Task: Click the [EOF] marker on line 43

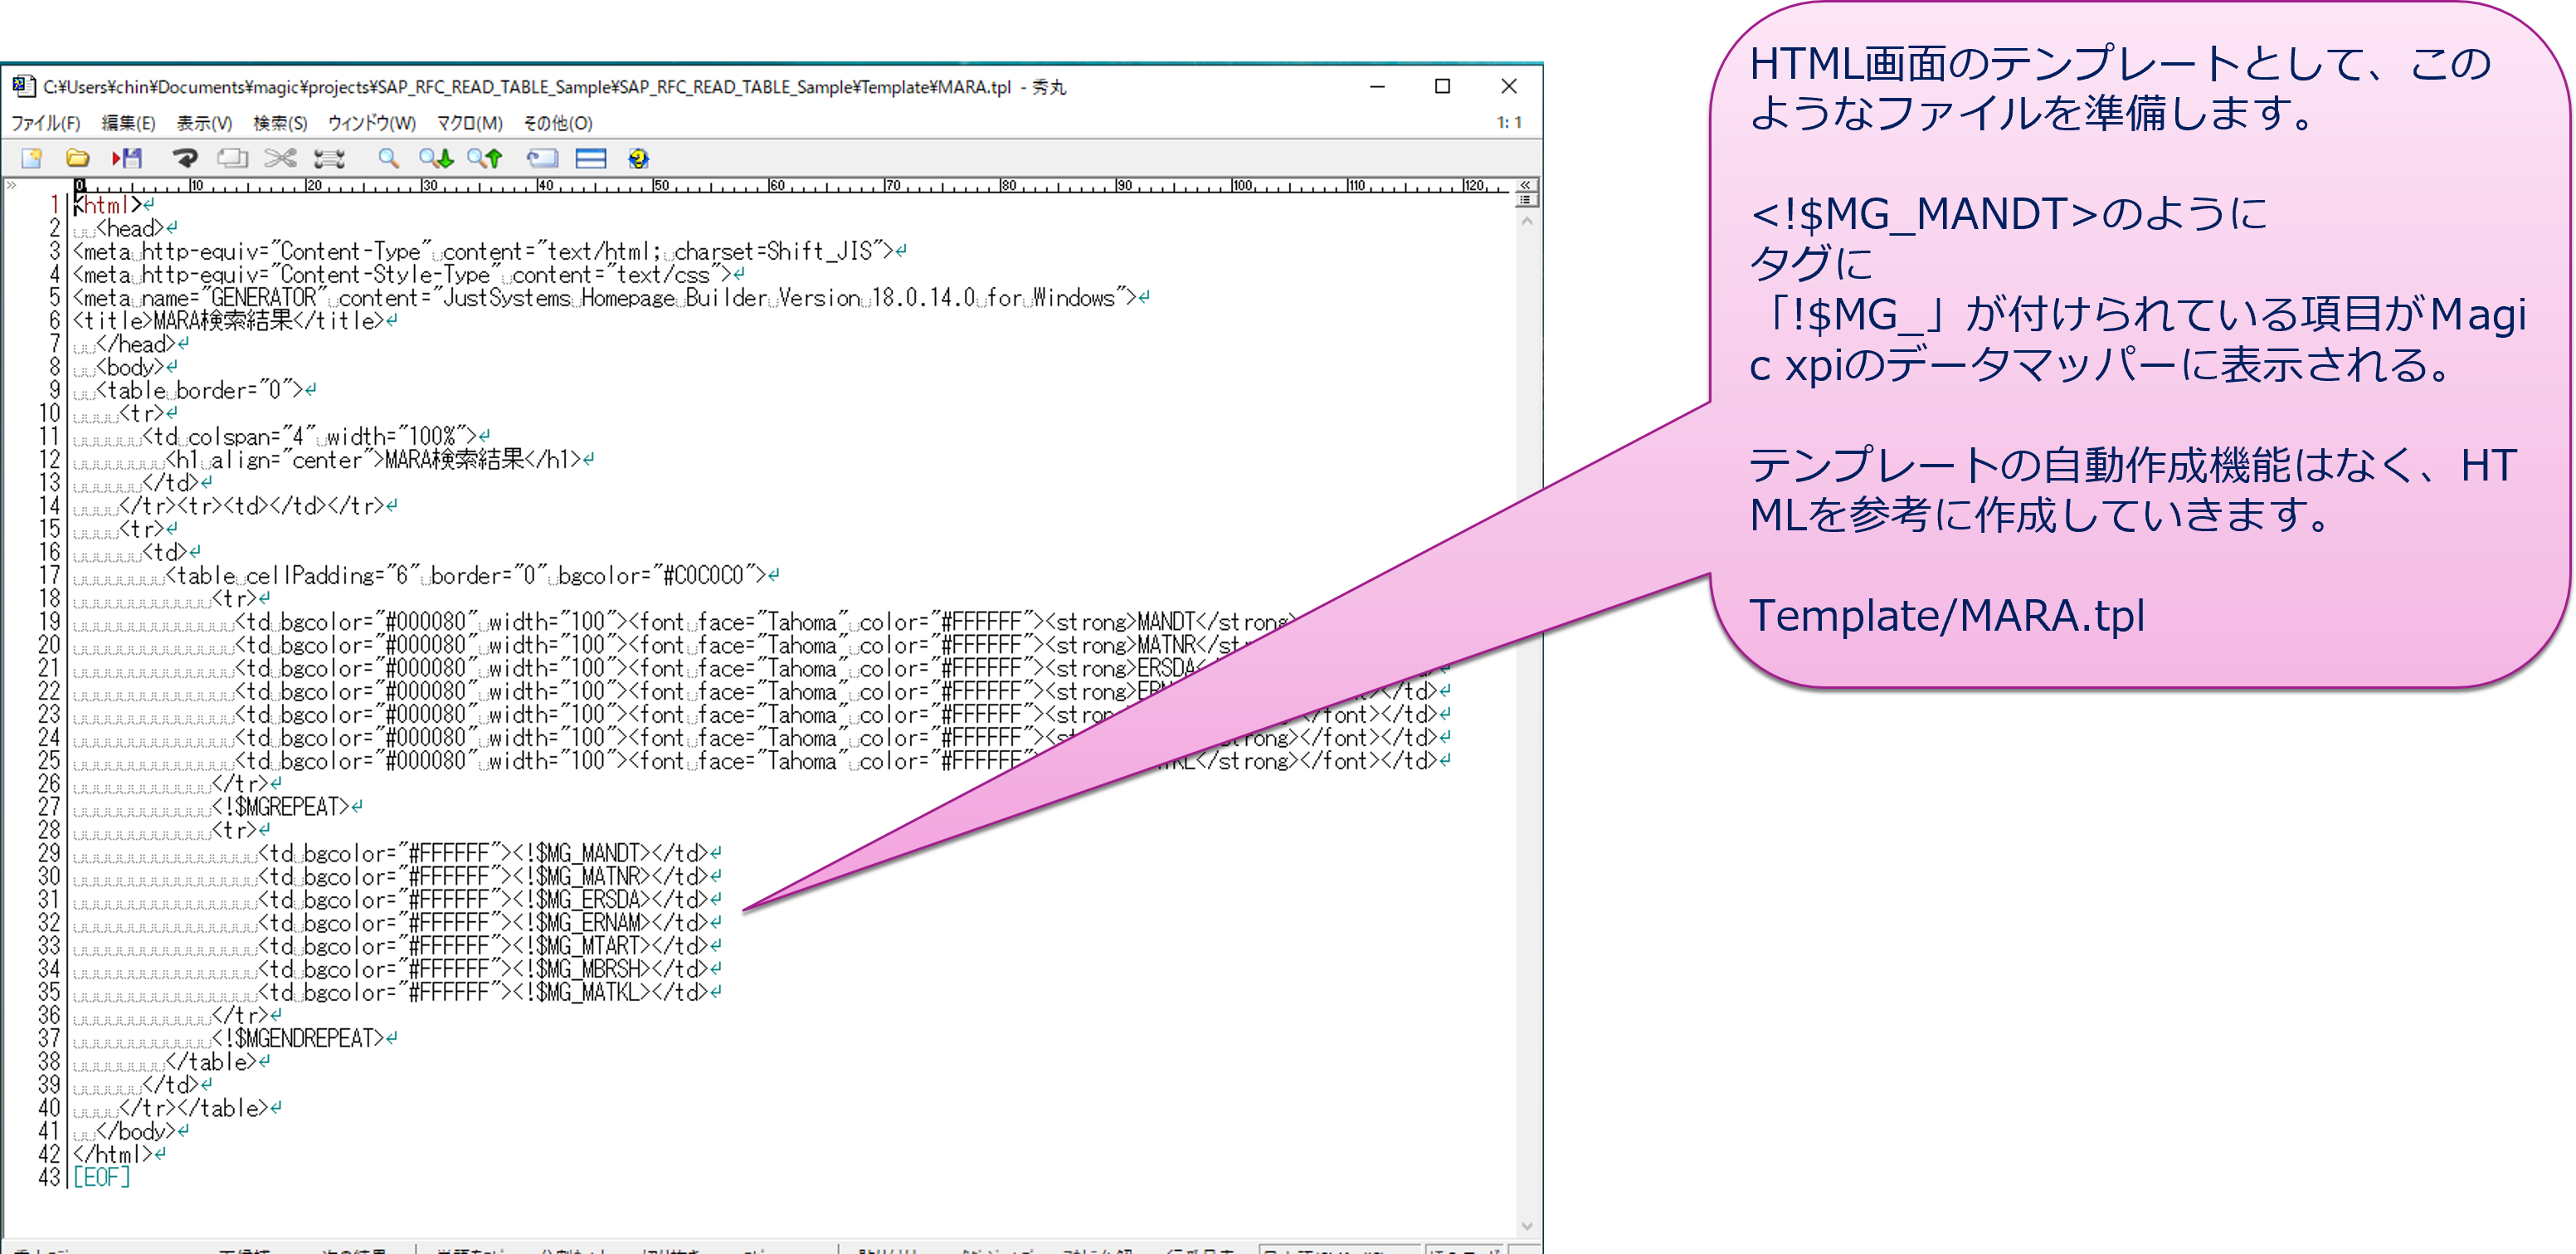Action: point(101,1177)
